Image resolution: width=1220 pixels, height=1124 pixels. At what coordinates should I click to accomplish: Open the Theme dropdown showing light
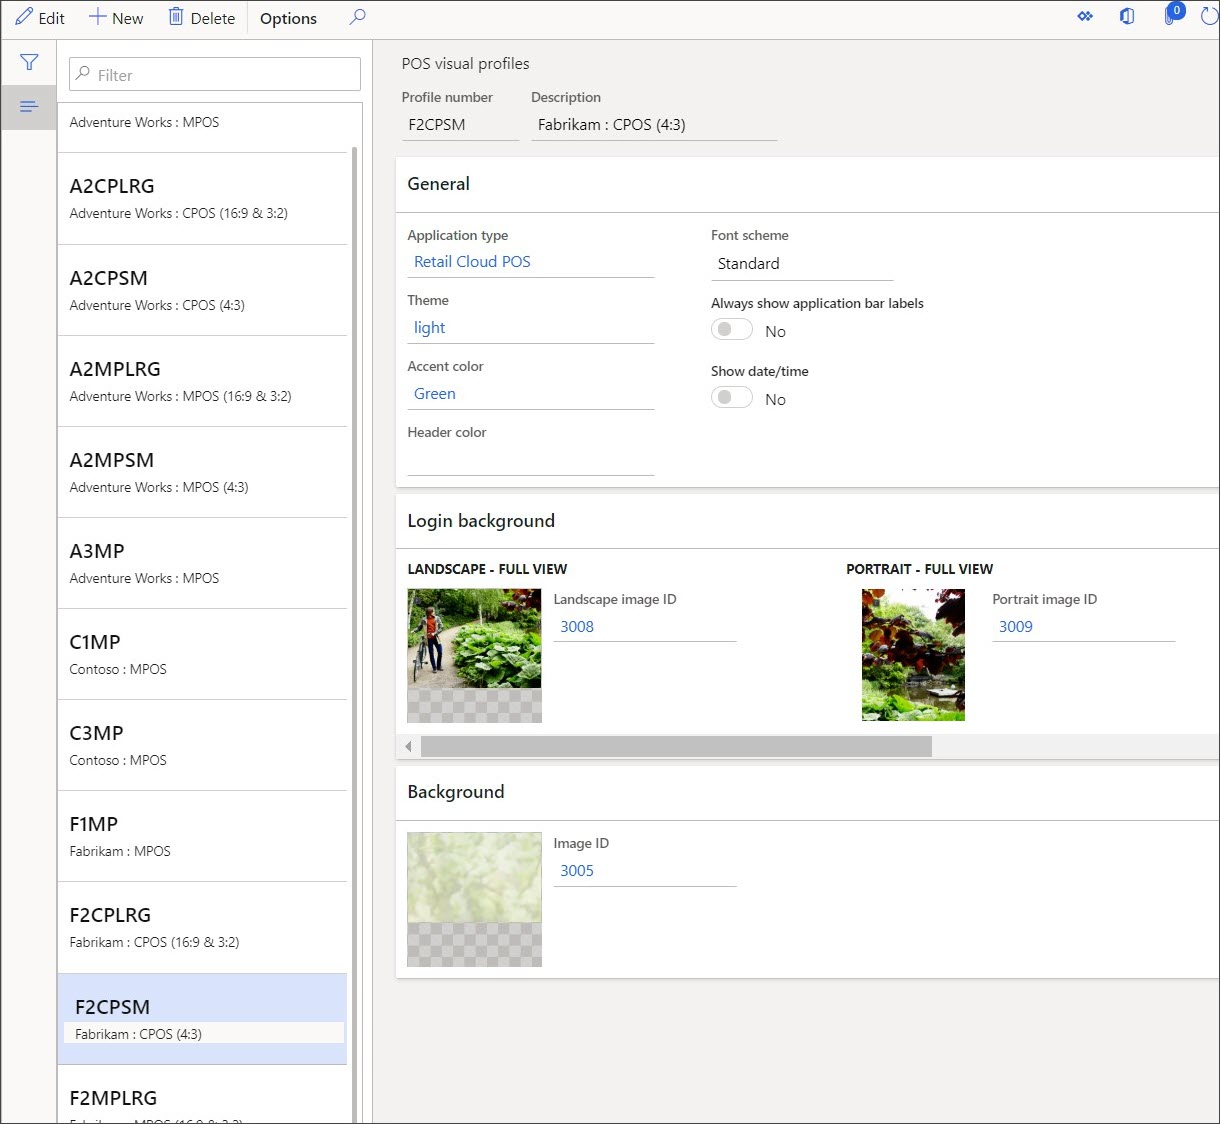point(530,328)
